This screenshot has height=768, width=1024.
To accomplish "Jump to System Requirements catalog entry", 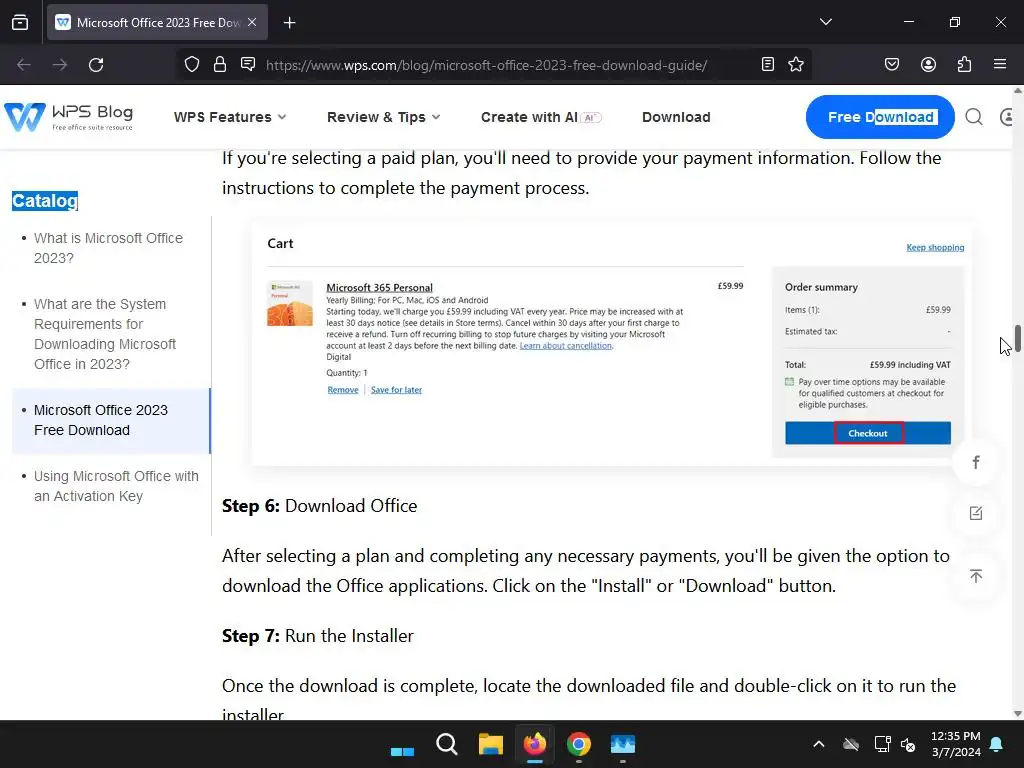I will [105, 334].
